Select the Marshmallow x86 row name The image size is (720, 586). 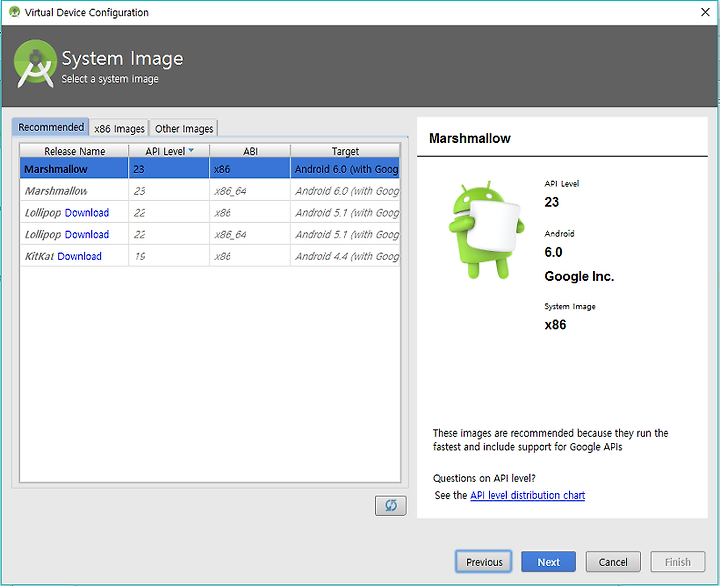pyautogui.click(x=56, y=169)
